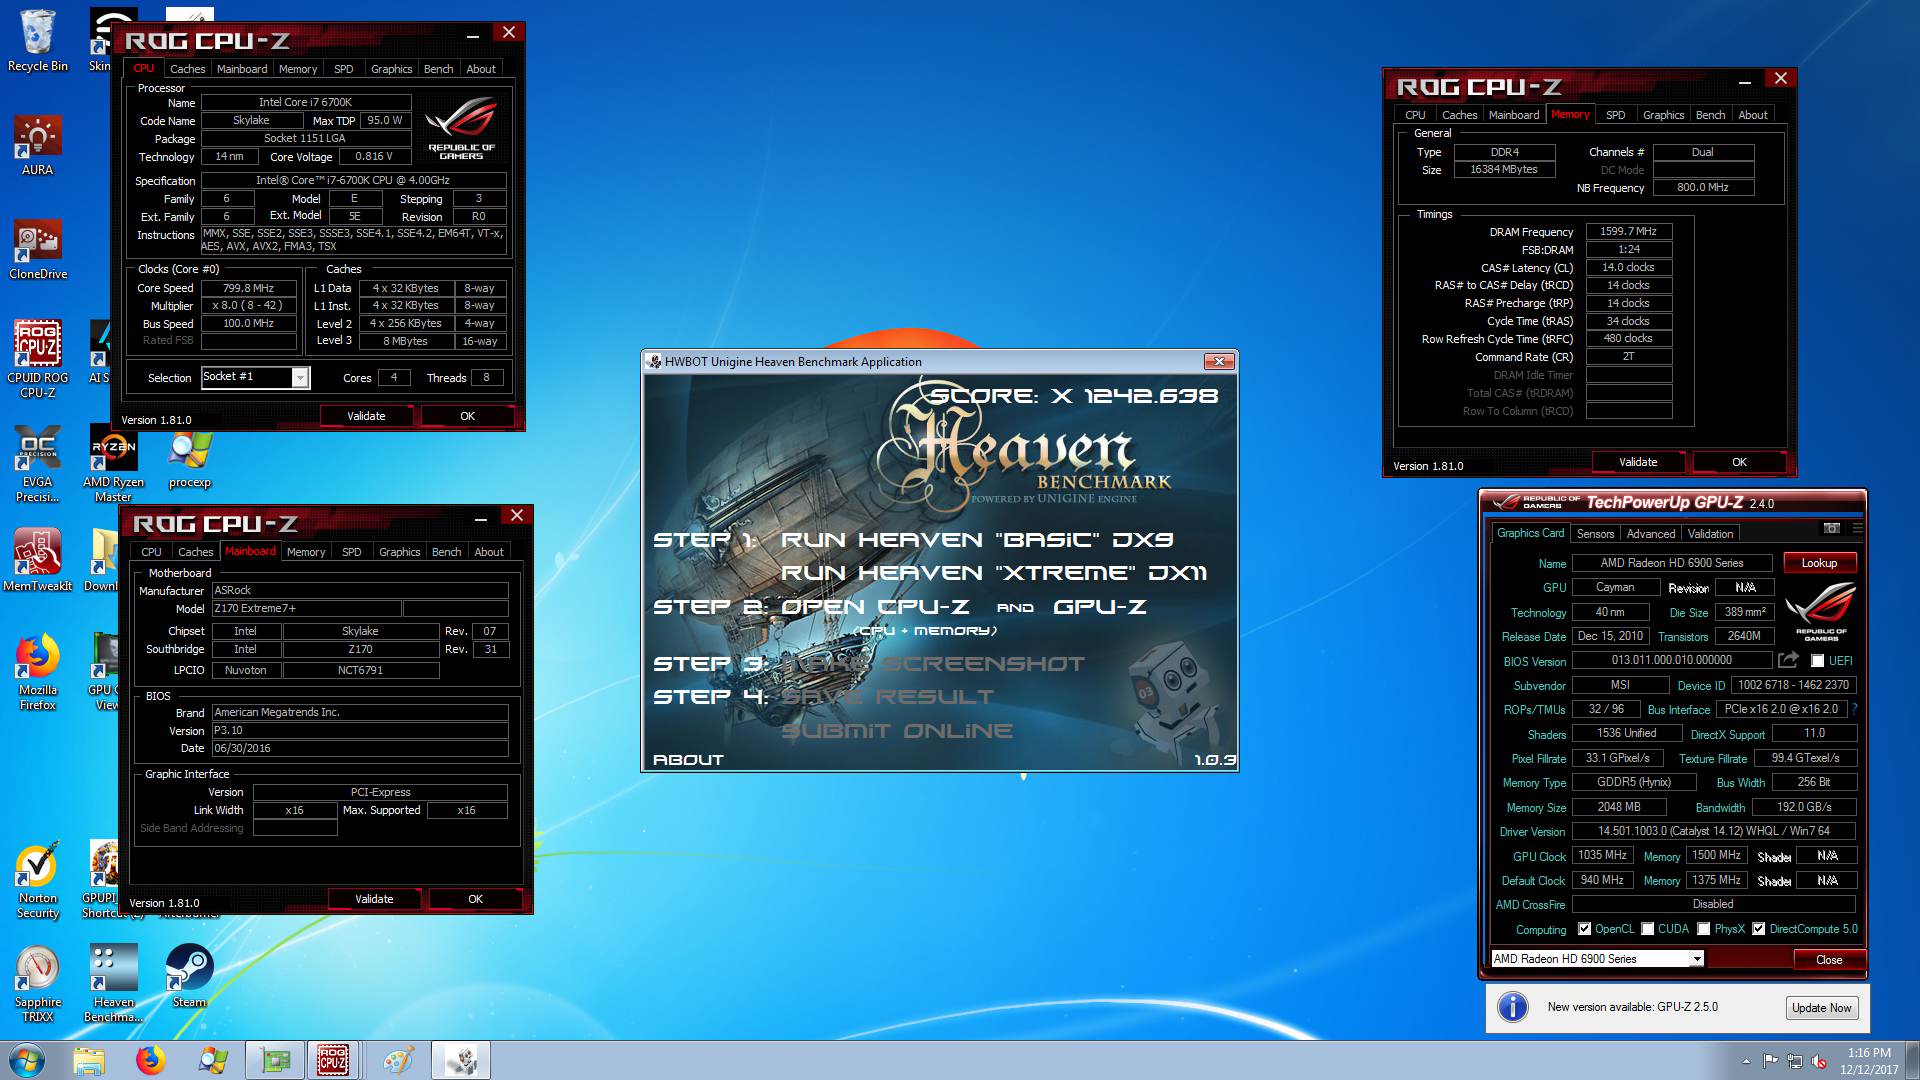
Task: Toggle the CUDA checkbox
Action: tap(1648, 929)
